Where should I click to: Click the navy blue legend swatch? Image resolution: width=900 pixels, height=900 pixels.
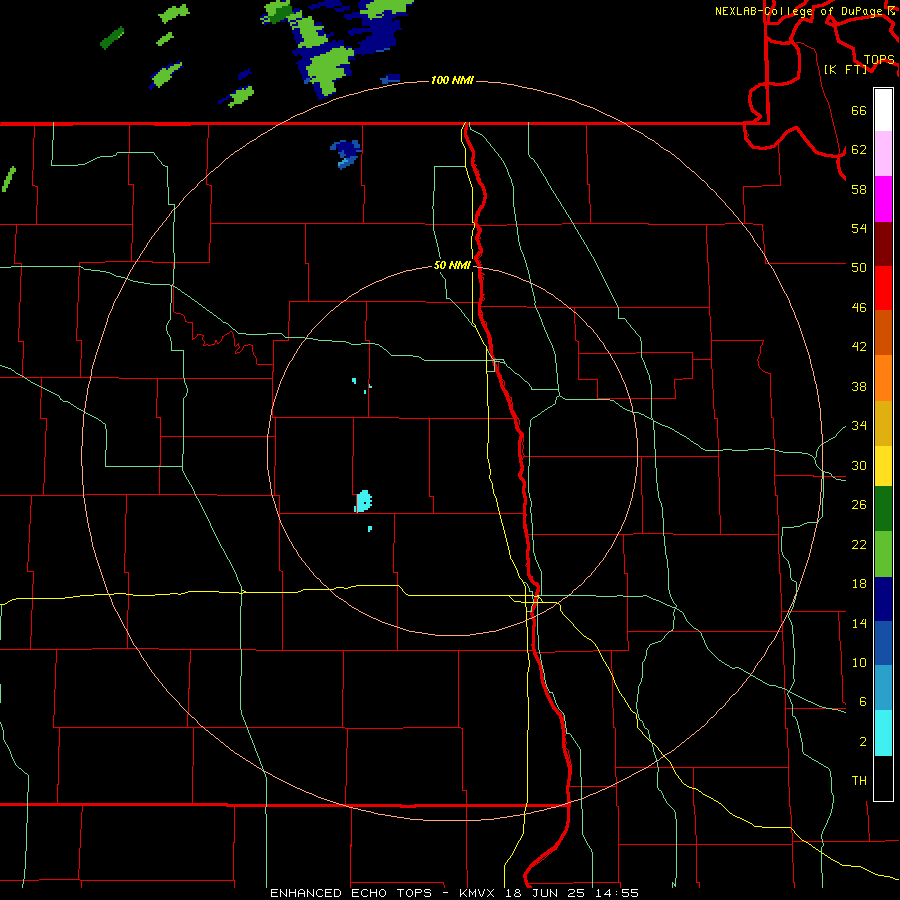[883, 599]
